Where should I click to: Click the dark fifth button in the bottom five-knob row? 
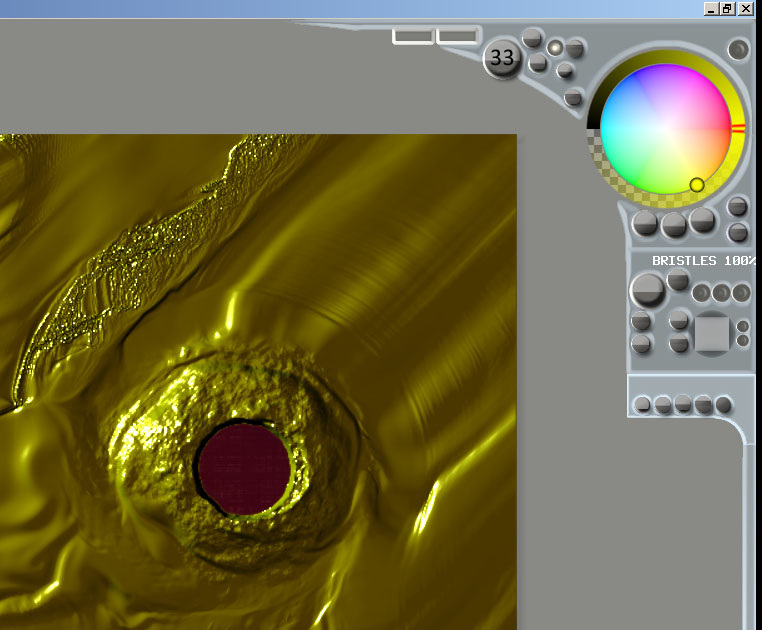click(x=723, y=404)
